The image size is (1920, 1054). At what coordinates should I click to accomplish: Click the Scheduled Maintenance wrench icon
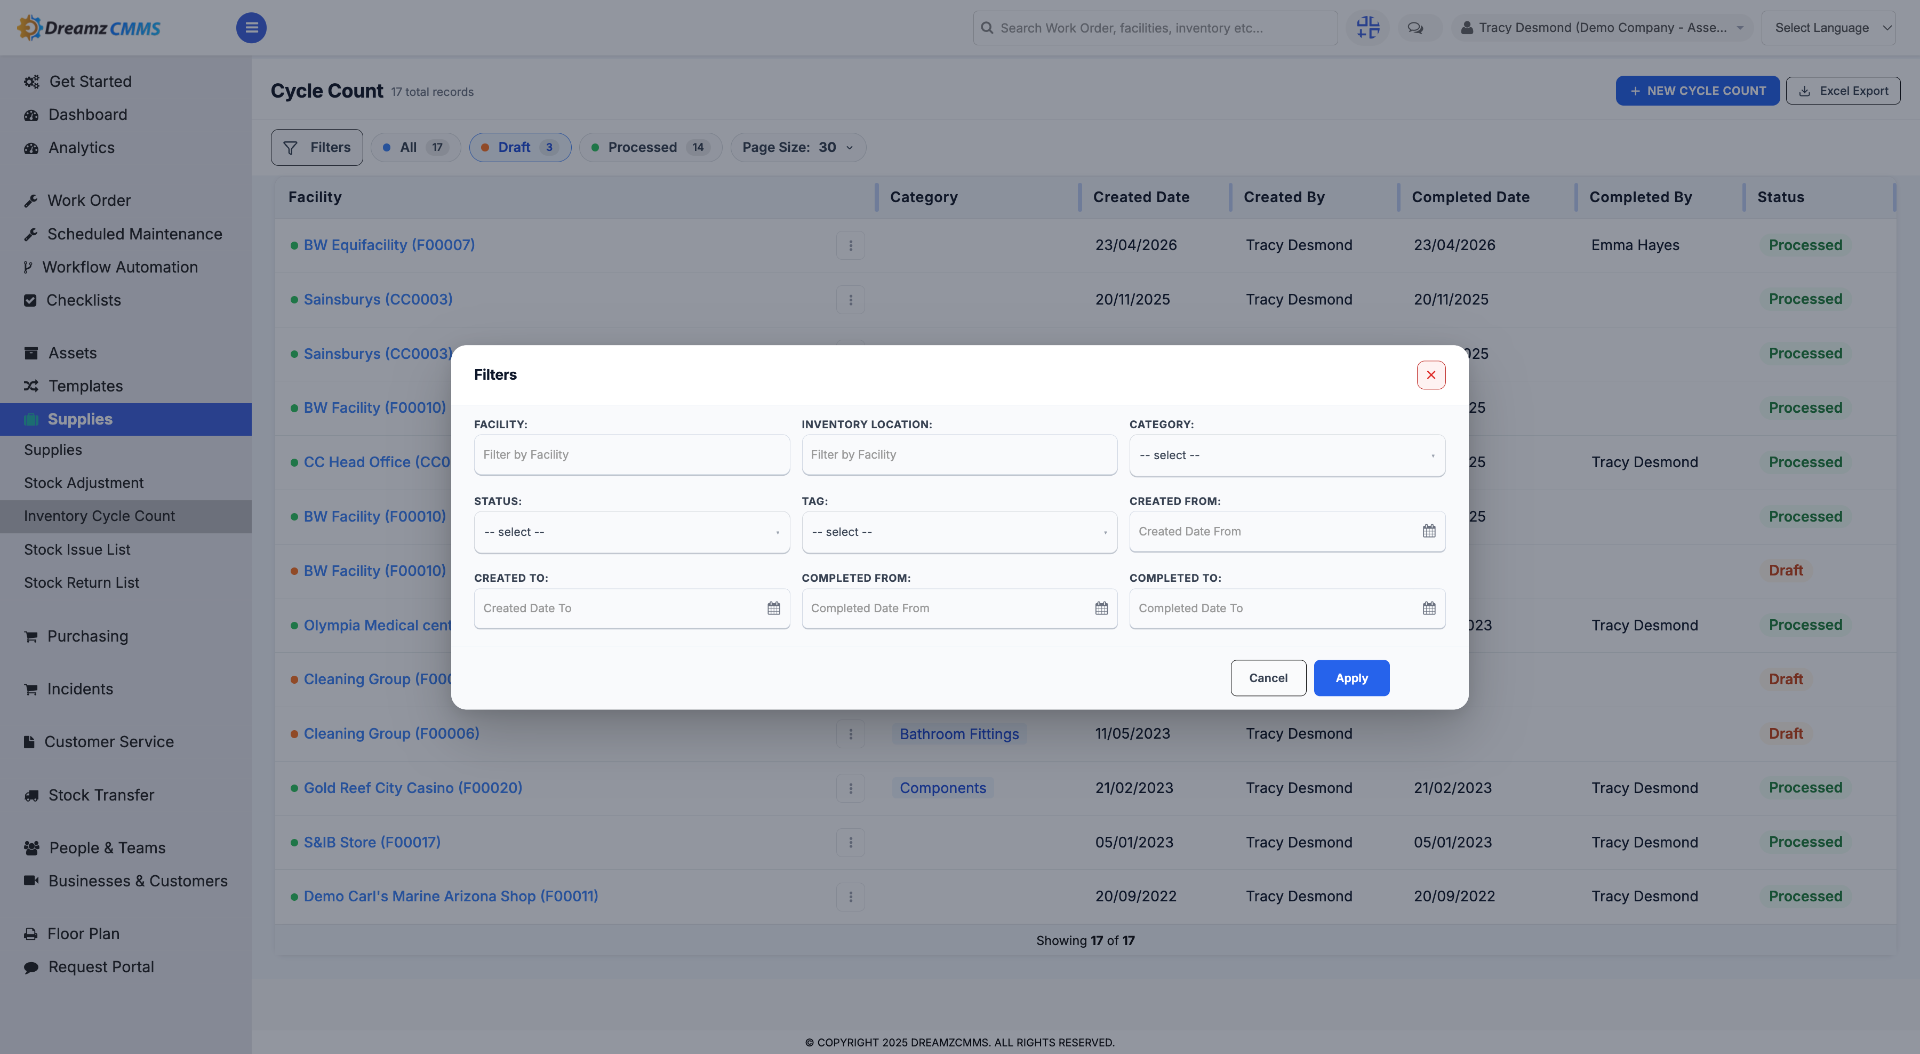click(31, 233)
